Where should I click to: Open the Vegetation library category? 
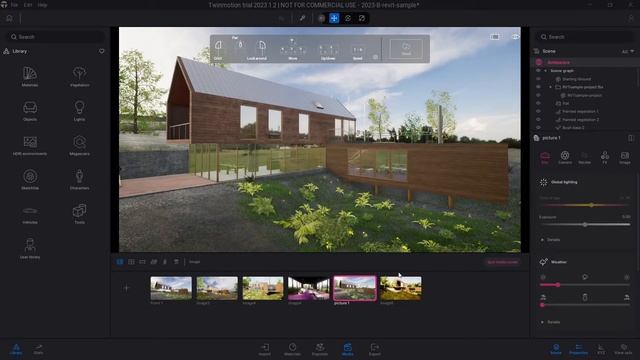79,76
